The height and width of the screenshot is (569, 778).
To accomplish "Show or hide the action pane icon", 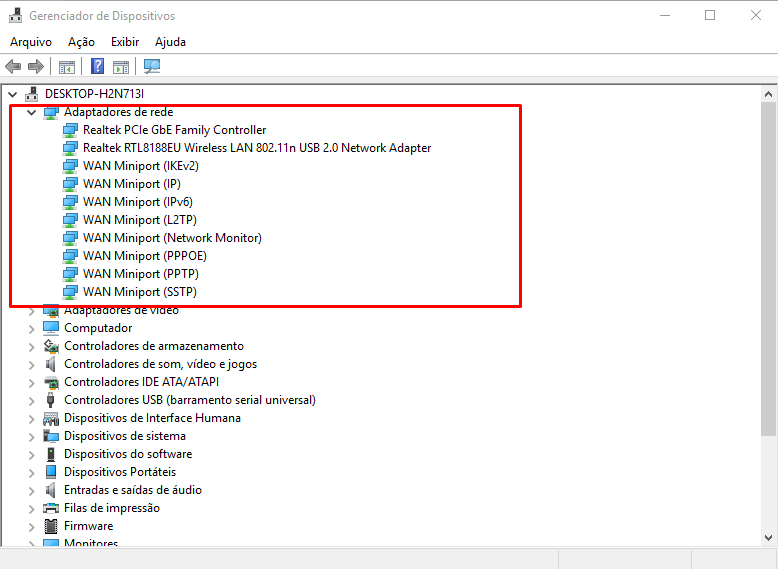I will pos(121,66).
